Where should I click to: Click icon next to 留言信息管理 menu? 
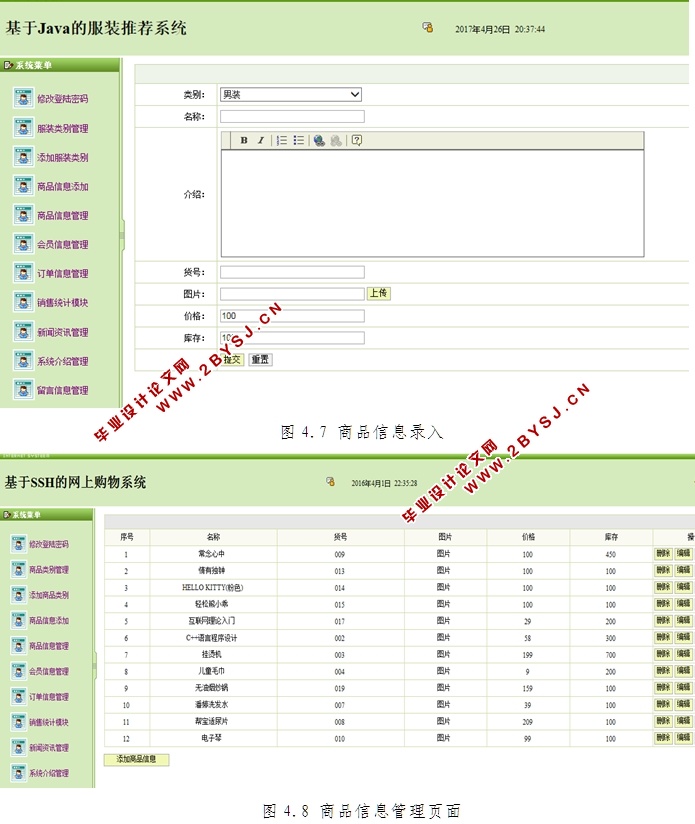tap(24, 389)
